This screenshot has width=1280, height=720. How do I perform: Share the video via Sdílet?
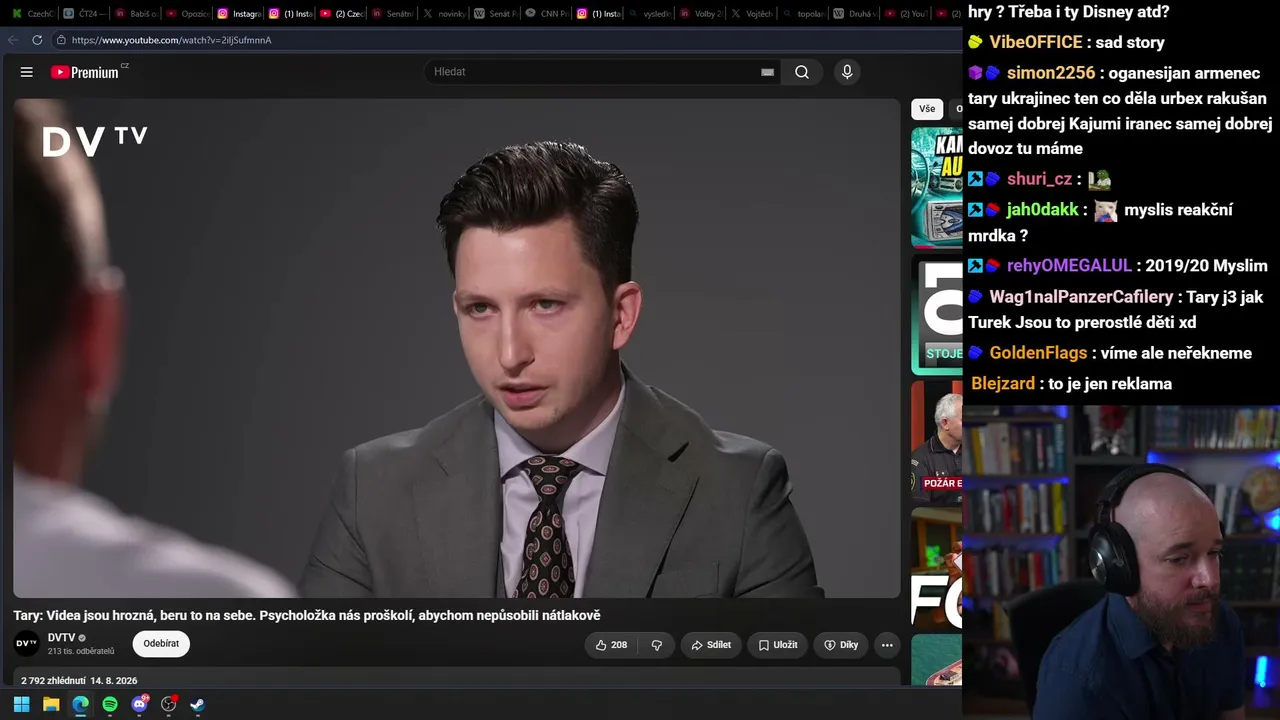[x=711, y=645]
